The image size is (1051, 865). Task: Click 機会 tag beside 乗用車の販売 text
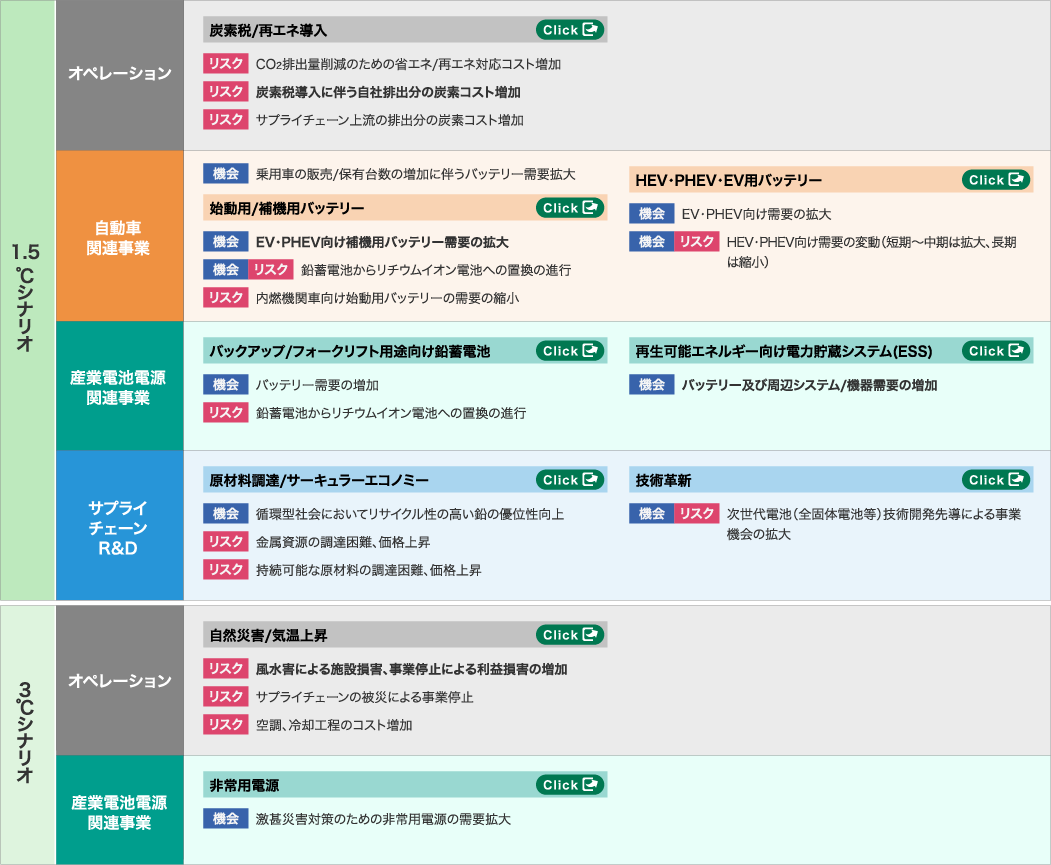click(x=226, y=174)
